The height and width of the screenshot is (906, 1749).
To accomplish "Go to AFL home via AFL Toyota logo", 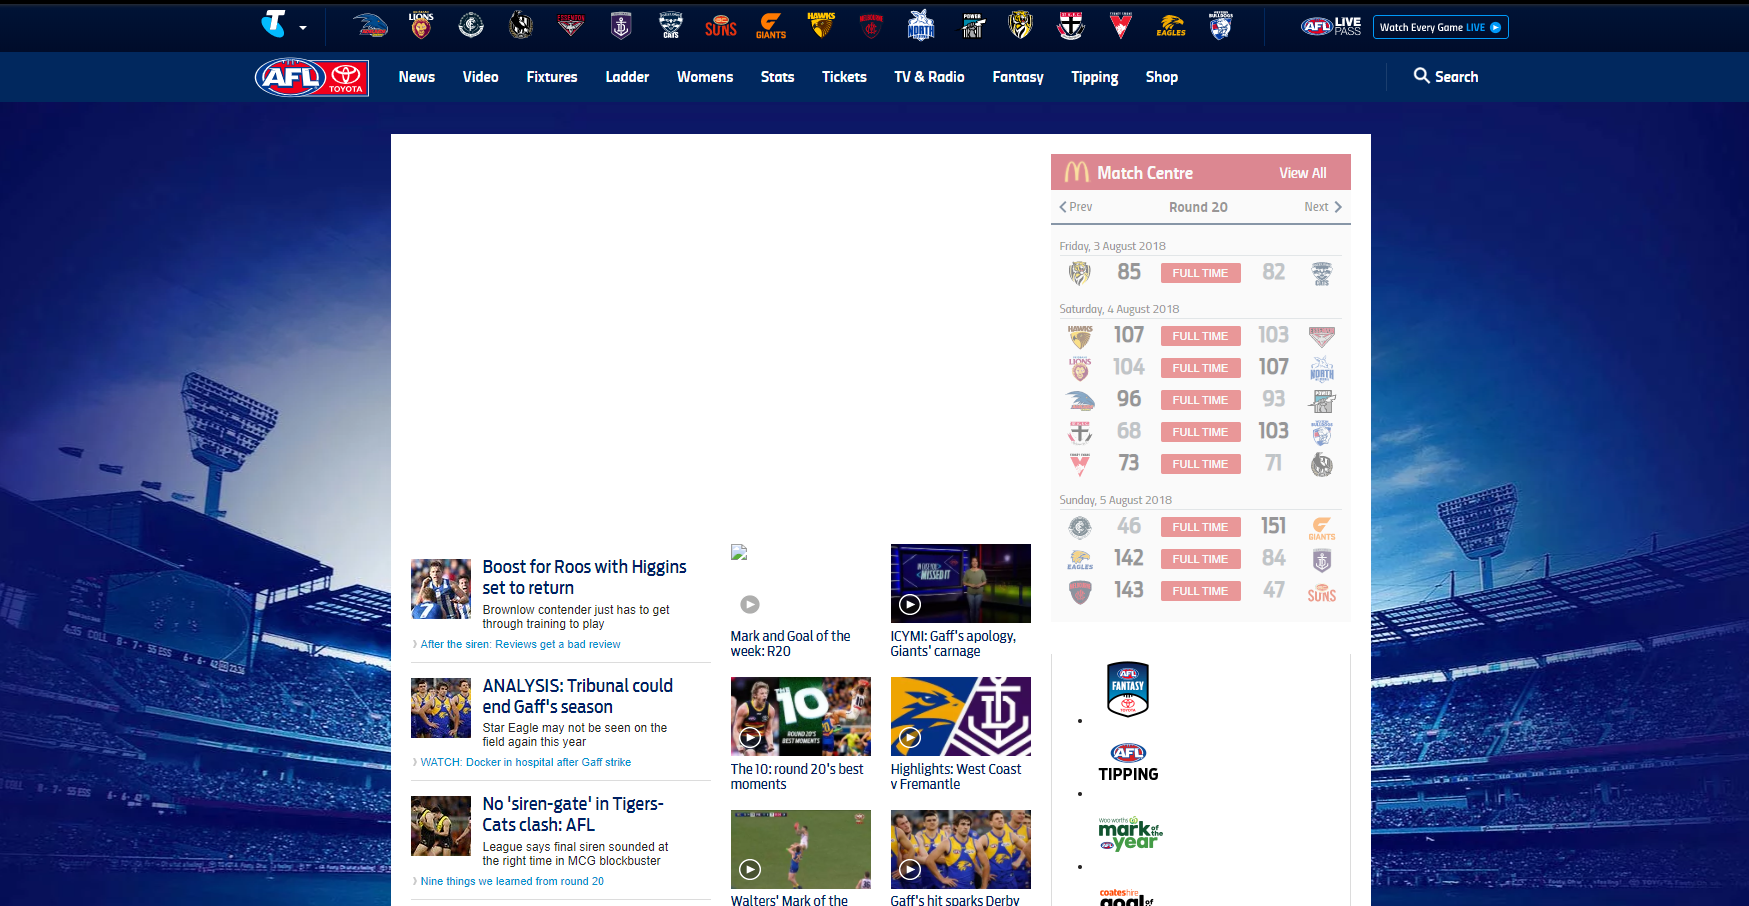I will tap(312, 77).
